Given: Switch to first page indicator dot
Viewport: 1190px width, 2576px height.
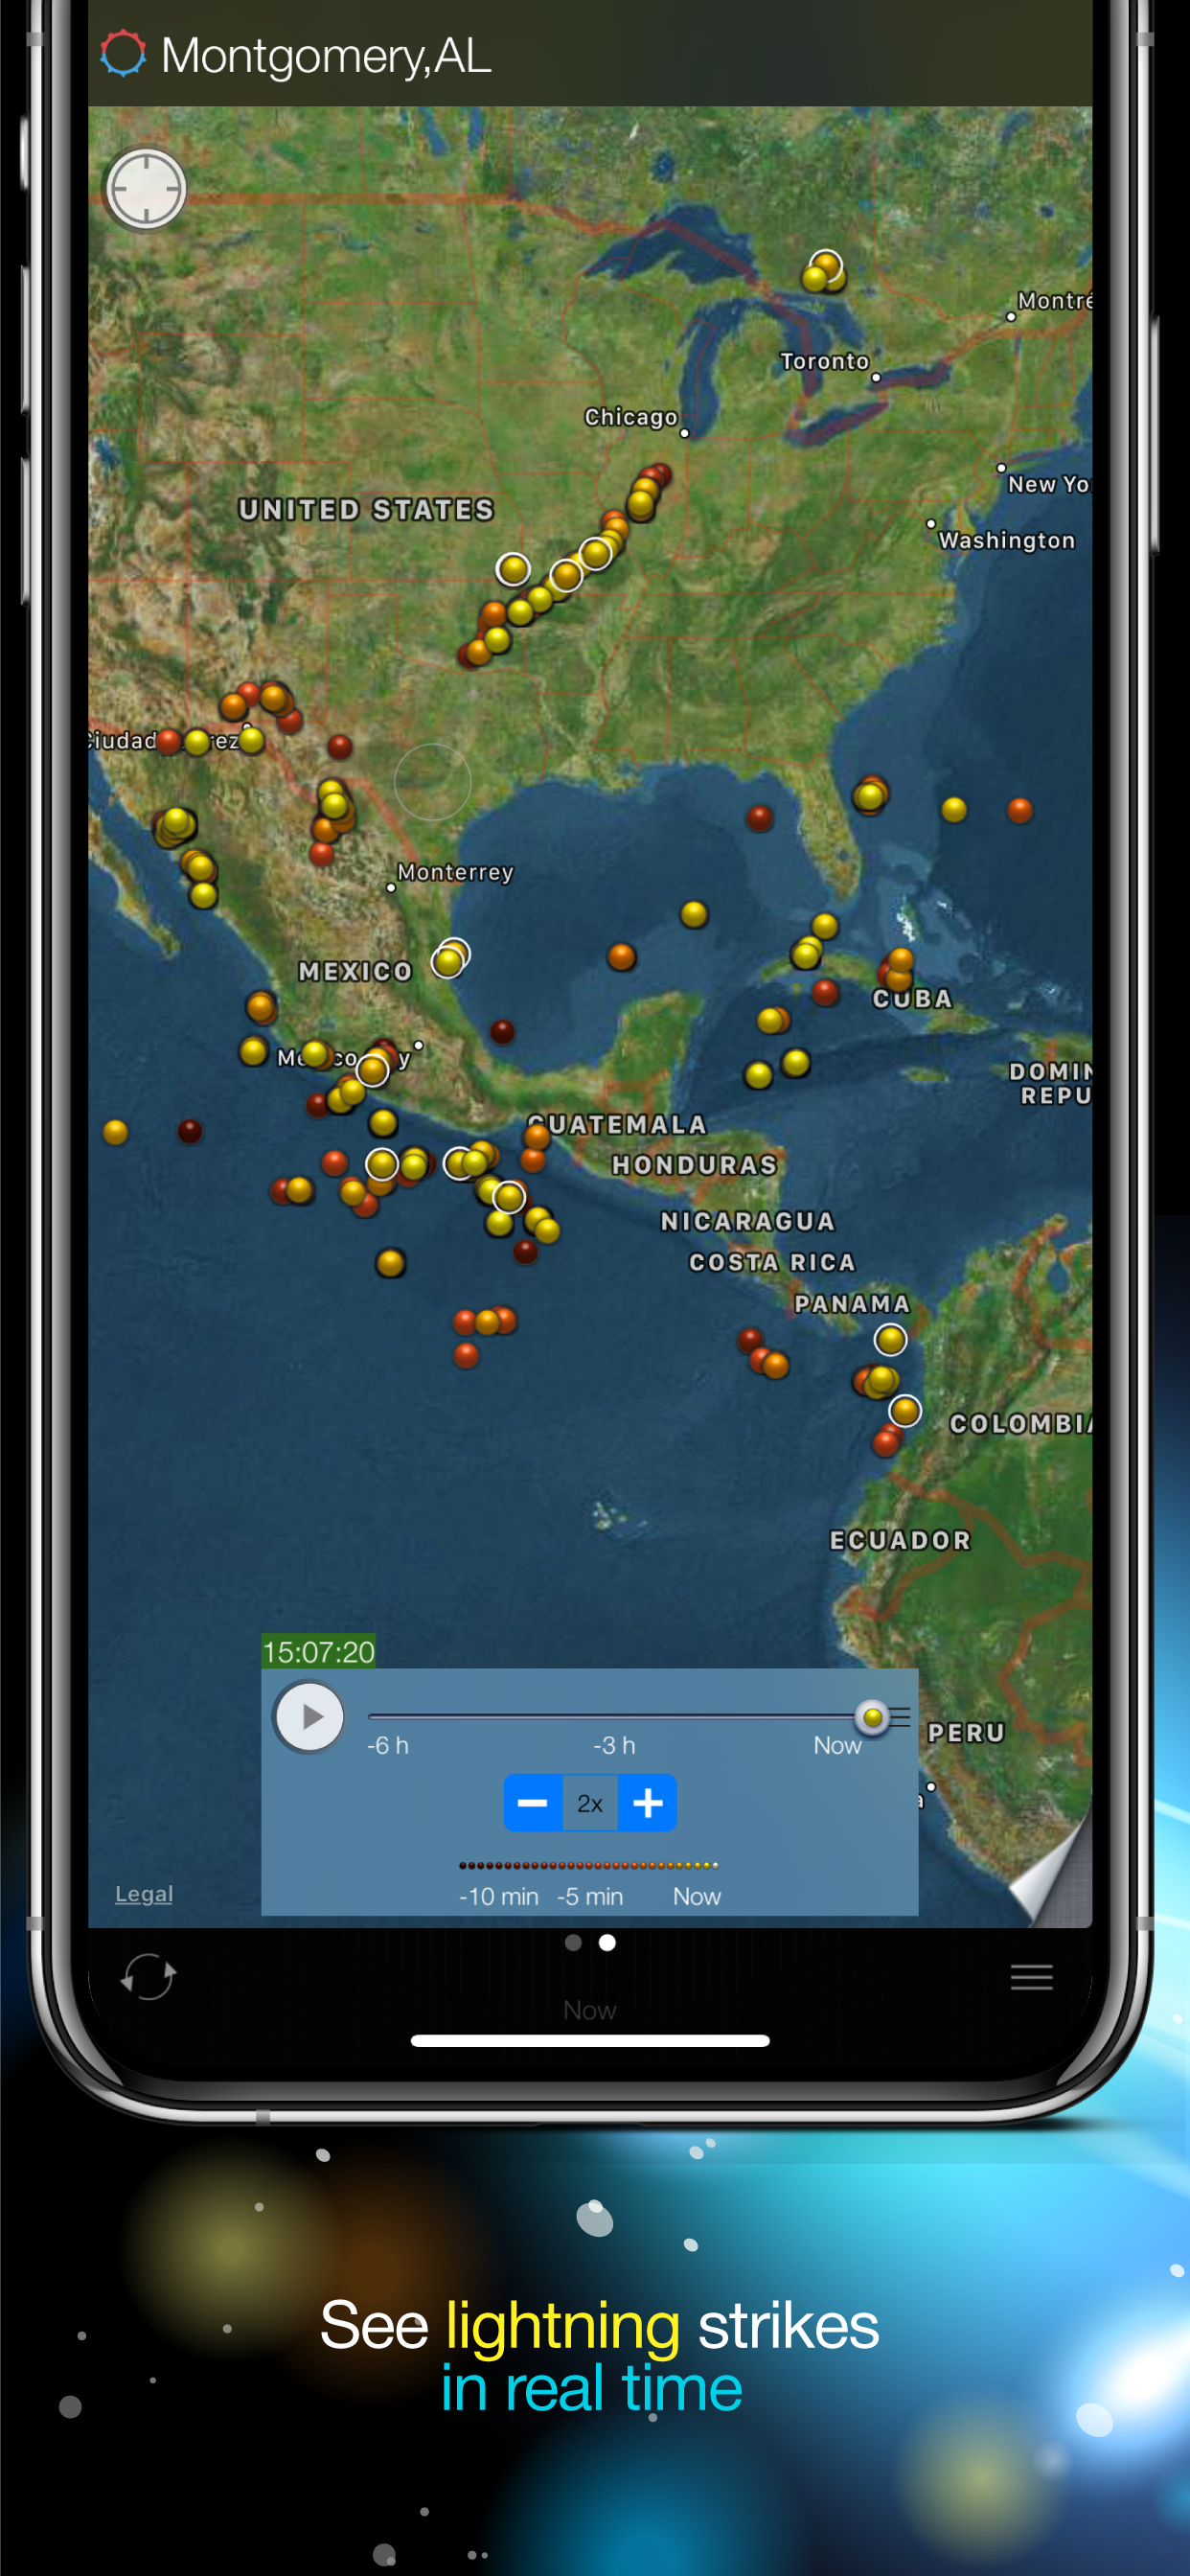Looking at the screenshot, I should point(573,1942).
